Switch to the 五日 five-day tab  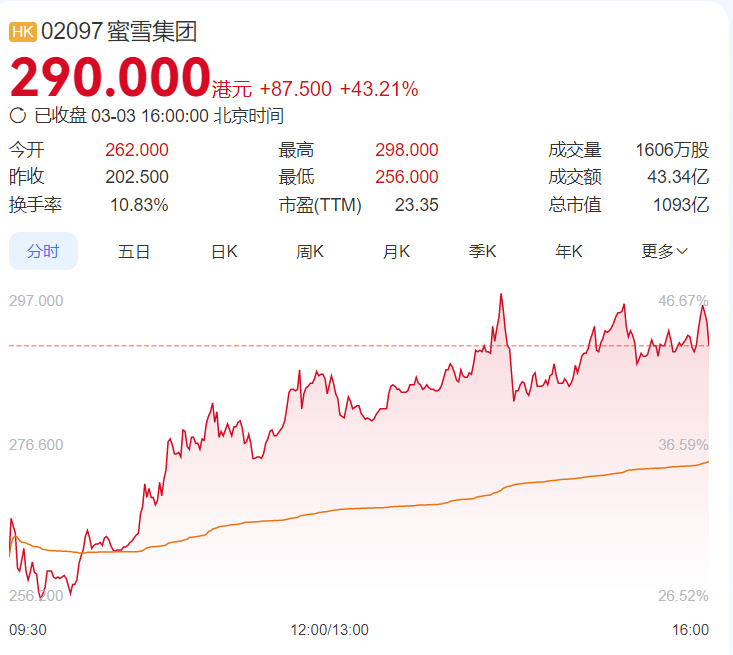tap(133, 252)
